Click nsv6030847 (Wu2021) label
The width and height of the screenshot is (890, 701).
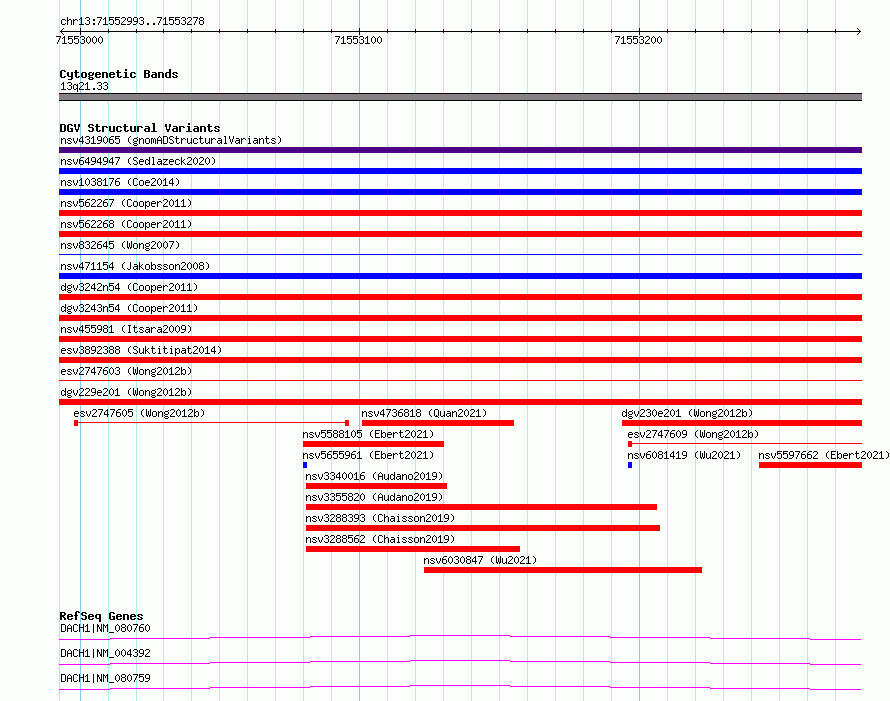tap(480, 560)
